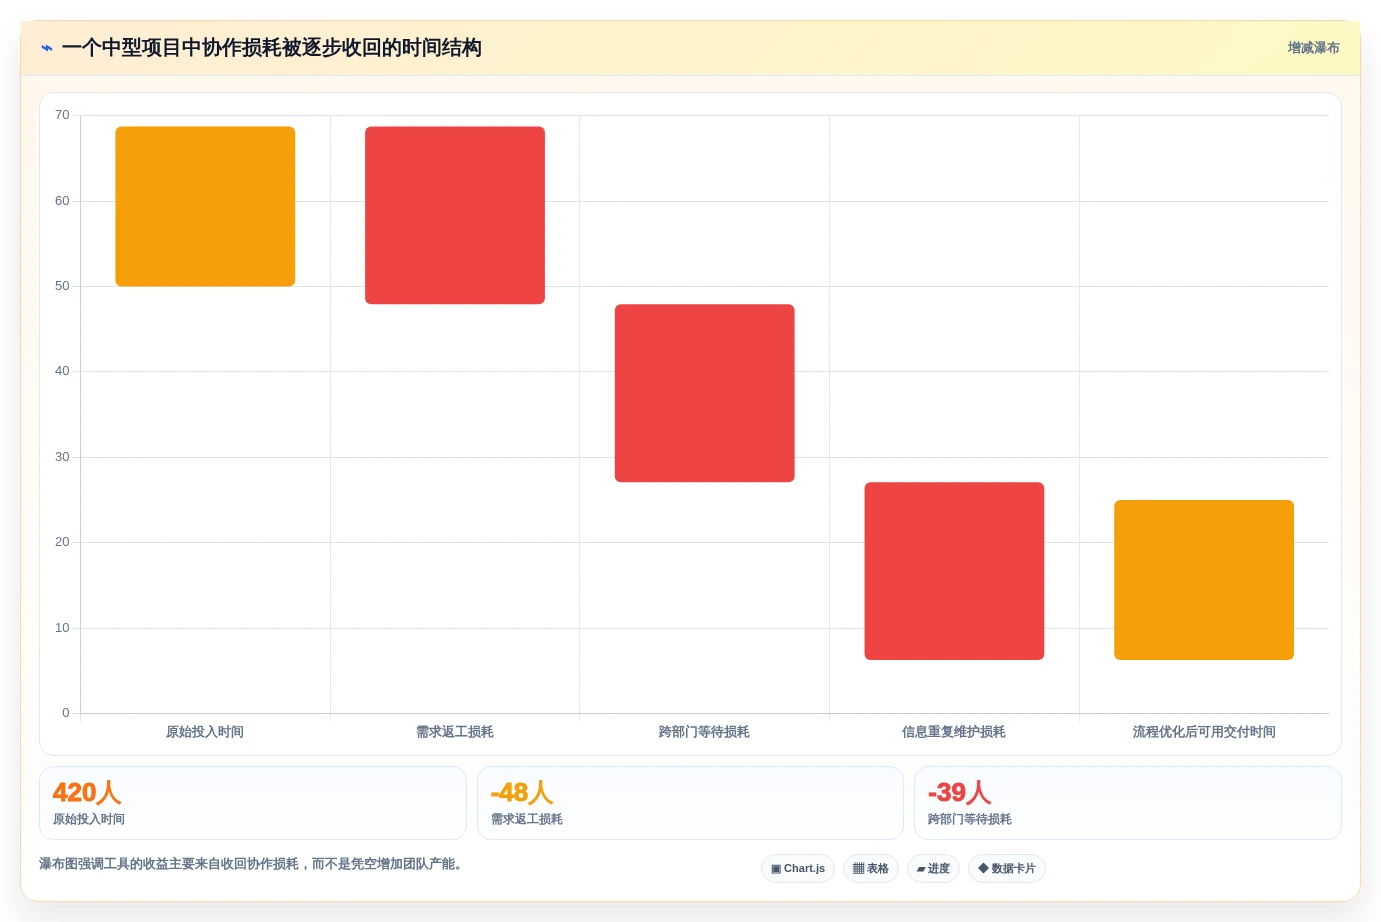Select the 跨部门等待损耗 red bar
Image resolution: width=1381 pixels, height=922 pixels.
[x=704, y=393]
